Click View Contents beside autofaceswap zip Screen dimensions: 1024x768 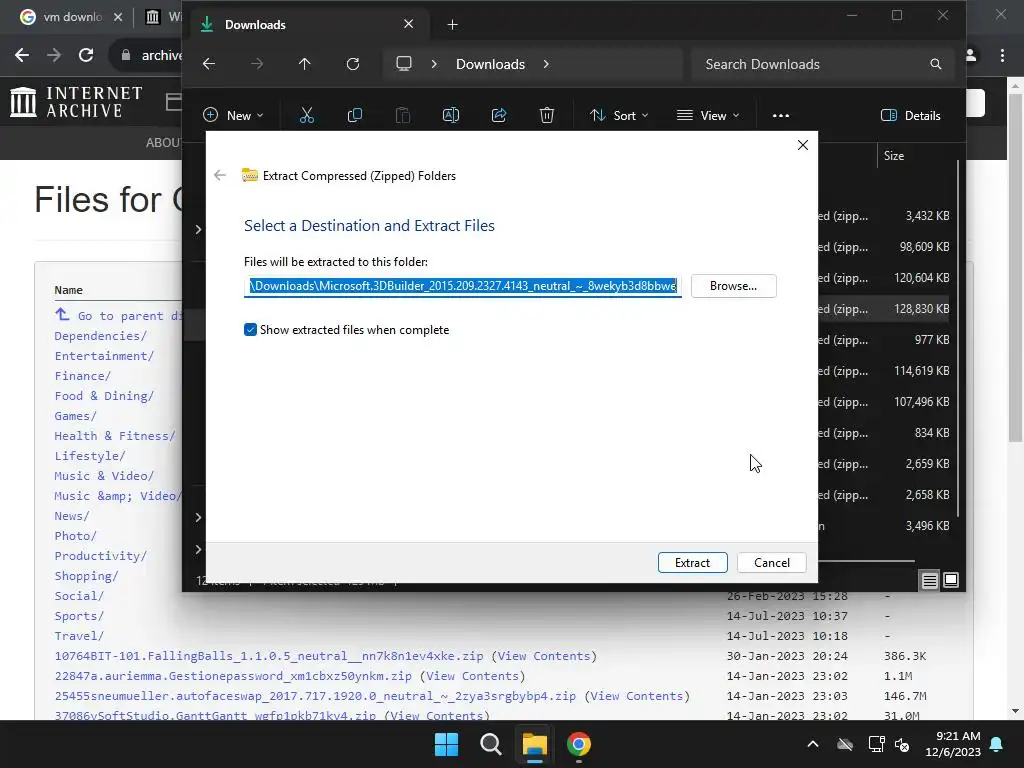(x=637, y=696)
